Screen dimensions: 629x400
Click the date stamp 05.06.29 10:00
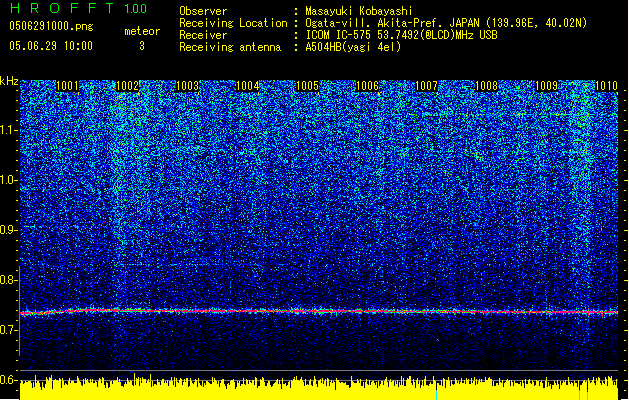[x=51, y=46]
